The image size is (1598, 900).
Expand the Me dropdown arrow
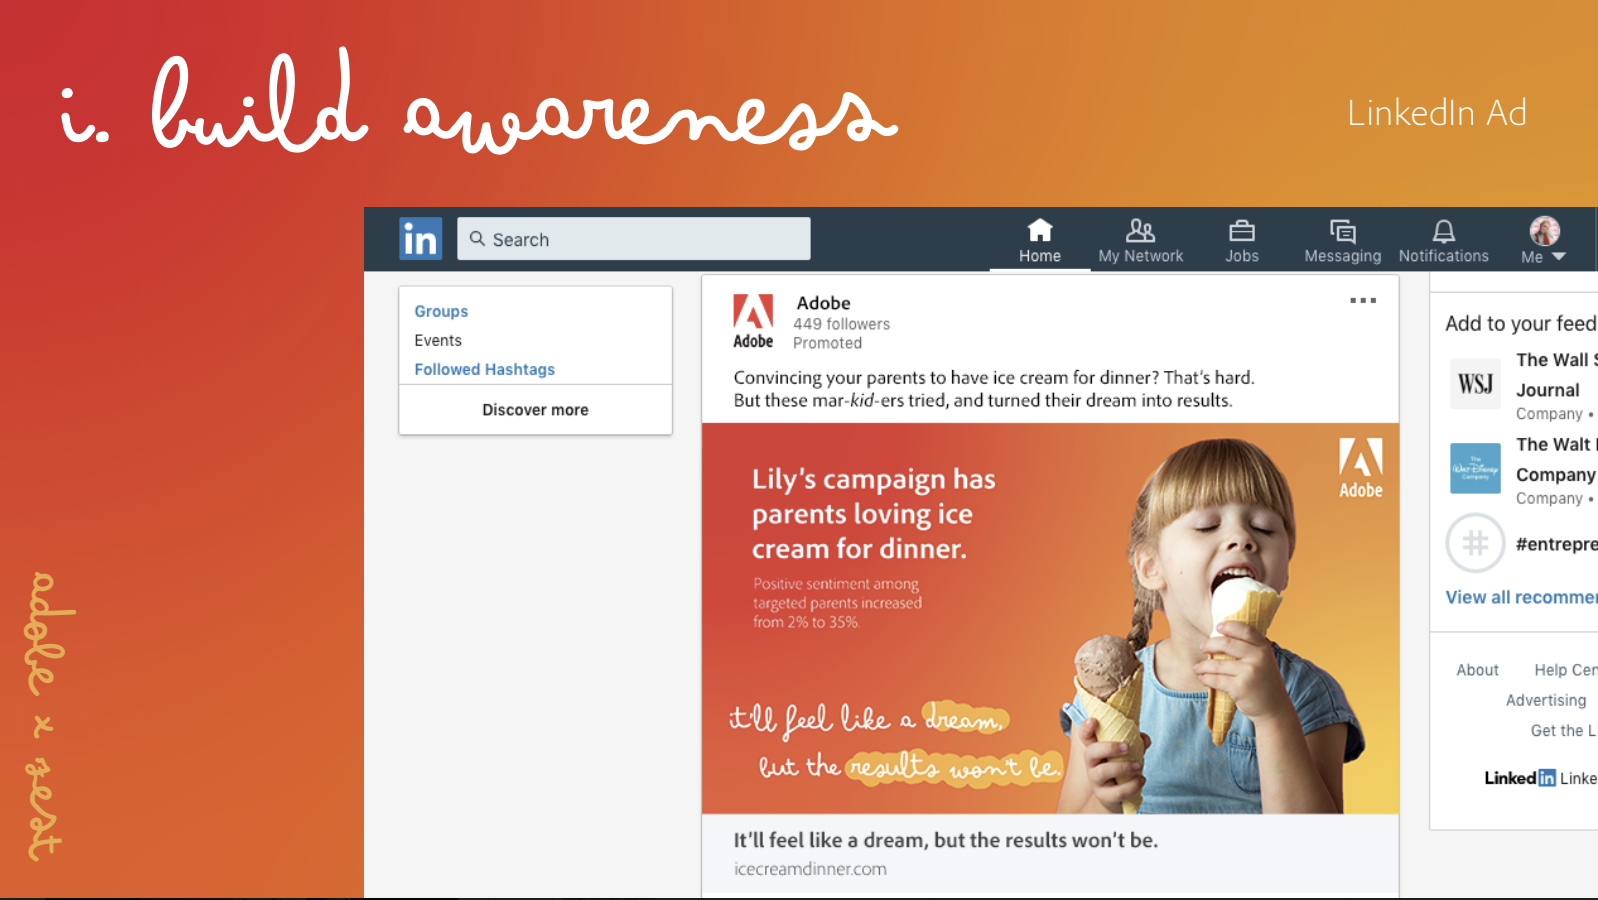pos(1559,257)
